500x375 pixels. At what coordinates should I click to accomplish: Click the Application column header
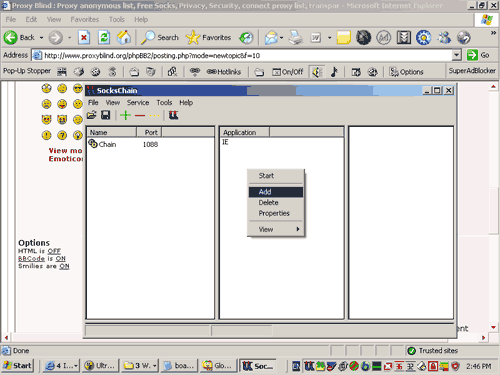coord(244,132)
